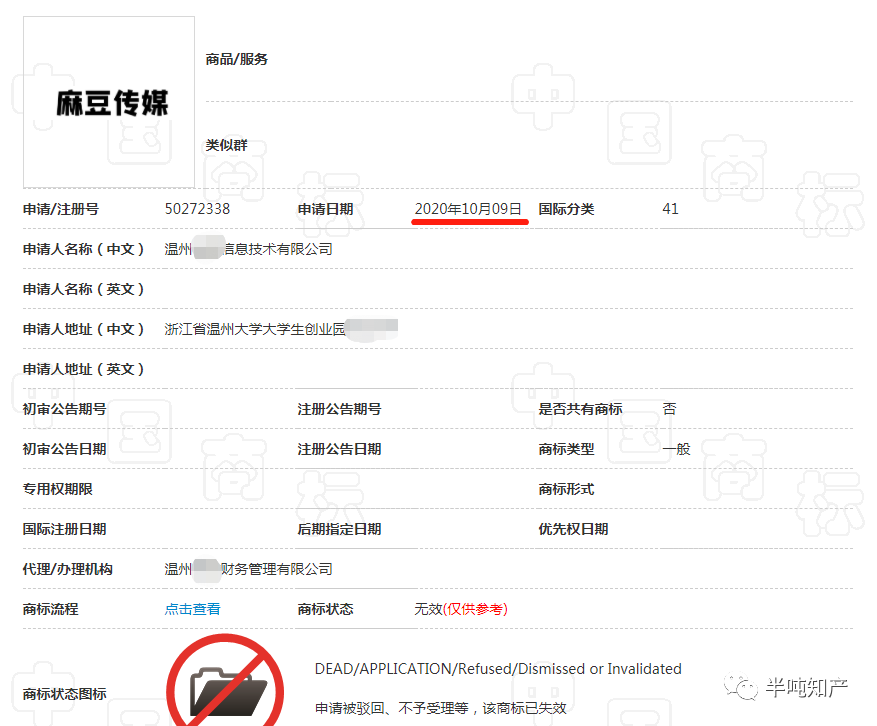Click the 初审公告期号 label

(65, 409)
